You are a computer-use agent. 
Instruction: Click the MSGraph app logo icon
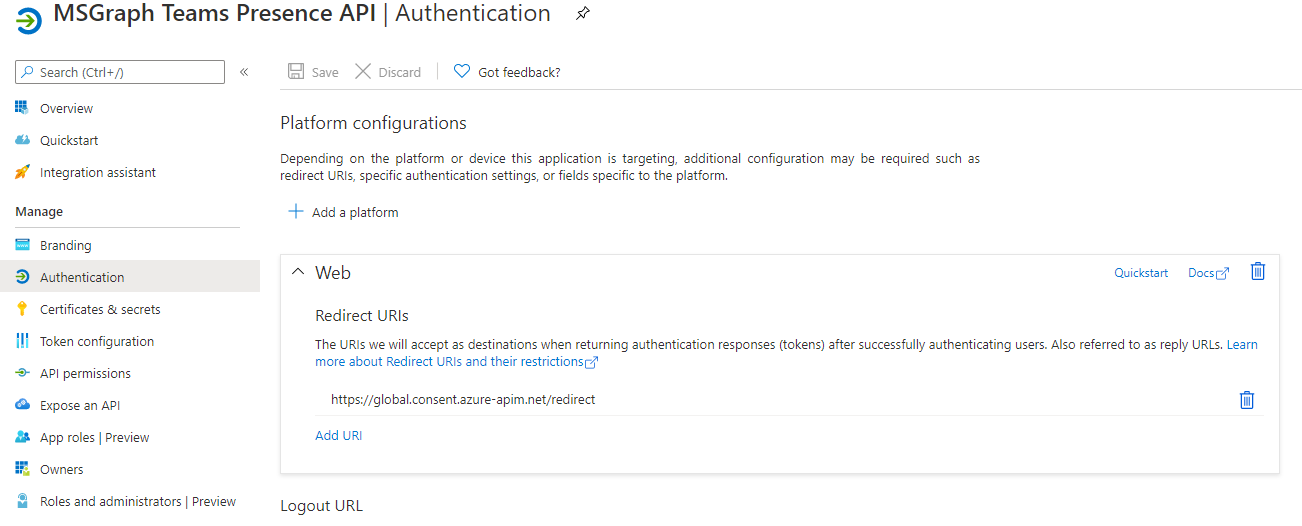[29, 19]
